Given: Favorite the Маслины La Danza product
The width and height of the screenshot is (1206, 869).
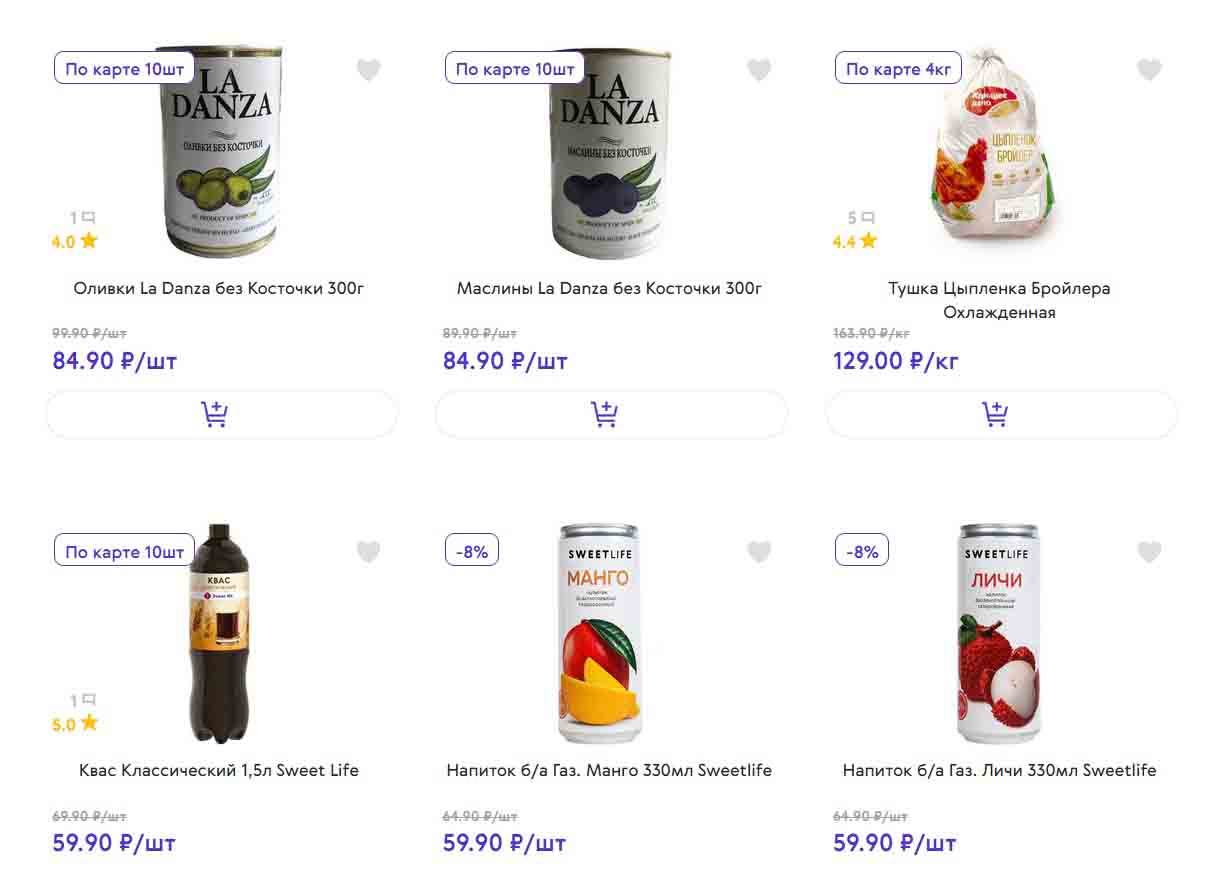Looking at the screenshot, I should (x=759, y=70).
